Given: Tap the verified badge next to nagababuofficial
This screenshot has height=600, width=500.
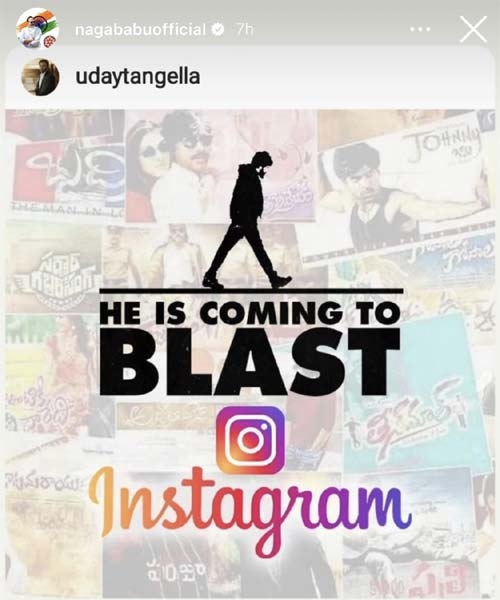Looking at the screenshot, I should point(218,29).
